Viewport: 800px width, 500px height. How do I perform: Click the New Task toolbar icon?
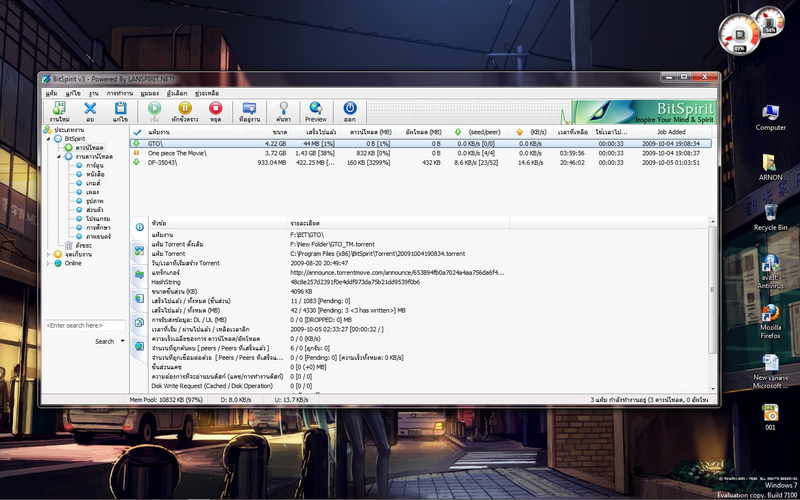pyautogui.click(x=60, y=111)
